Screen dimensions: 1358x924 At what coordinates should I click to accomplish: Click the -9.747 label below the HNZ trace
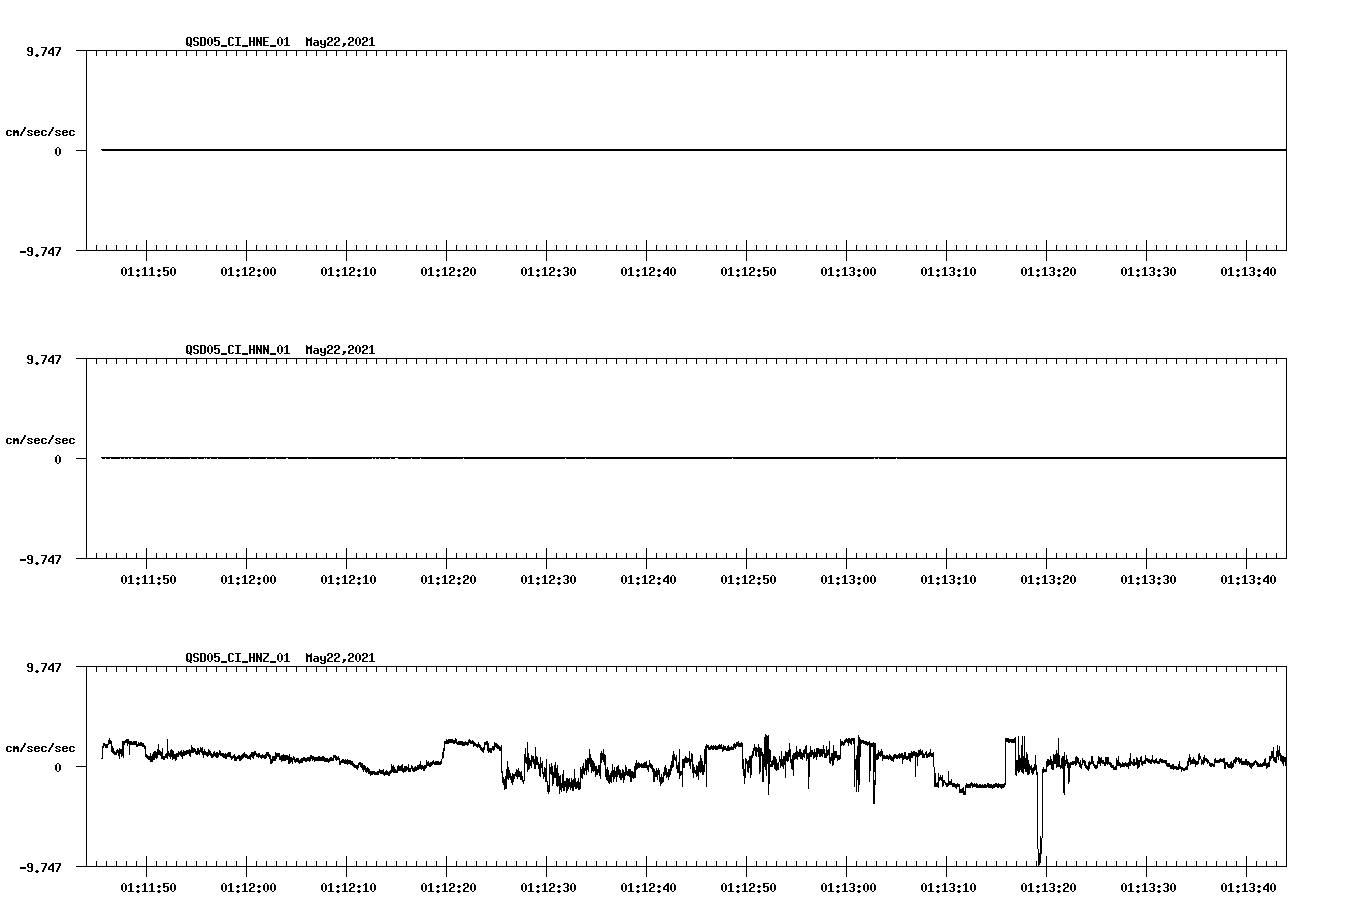[x=41, y=868]
